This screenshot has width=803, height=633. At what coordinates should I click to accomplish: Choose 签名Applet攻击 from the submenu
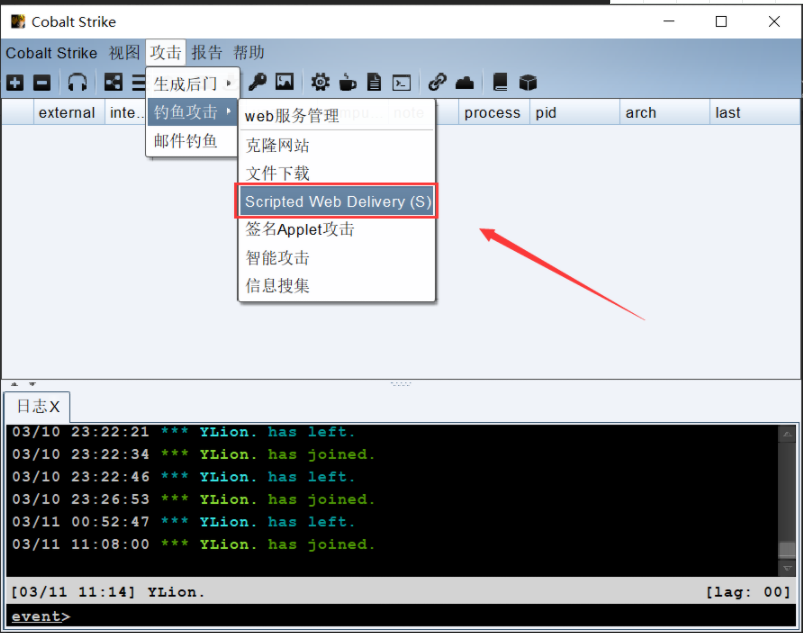click(337, 229)
